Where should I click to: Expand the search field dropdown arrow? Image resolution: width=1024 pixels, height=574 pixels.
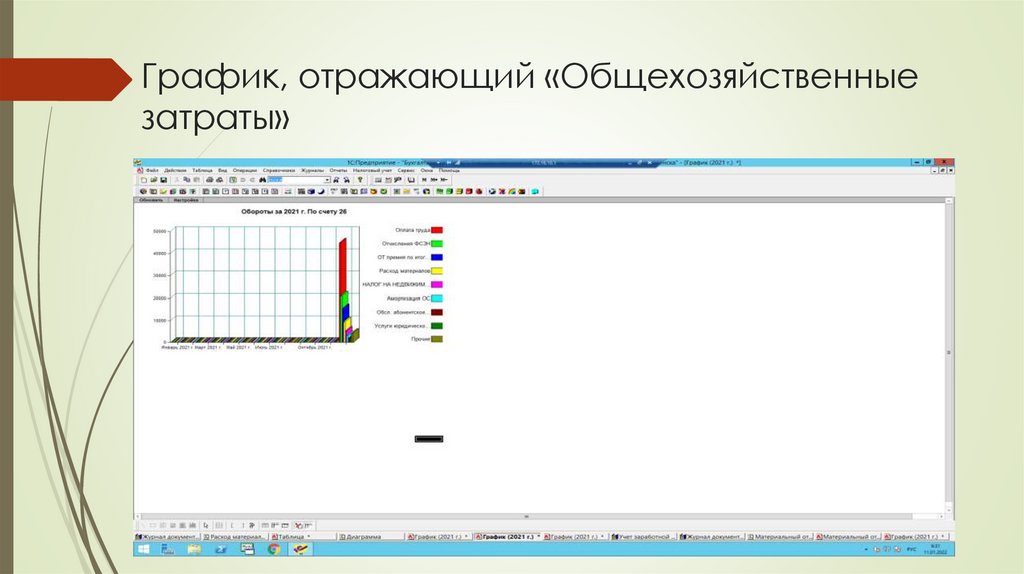point(327,180)
